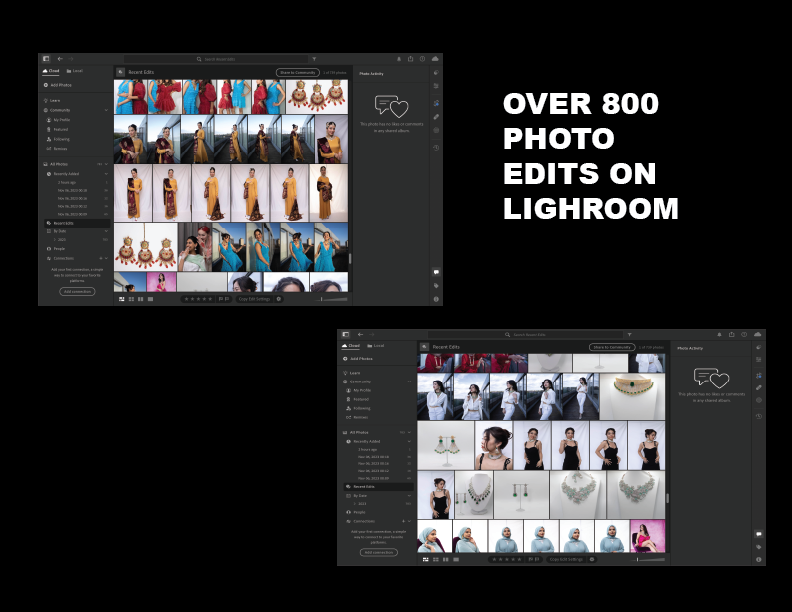The height and width of the screenshot is (612, 792).
Task: Collapse All Photos section in lower window
Action: click(409, 432)
